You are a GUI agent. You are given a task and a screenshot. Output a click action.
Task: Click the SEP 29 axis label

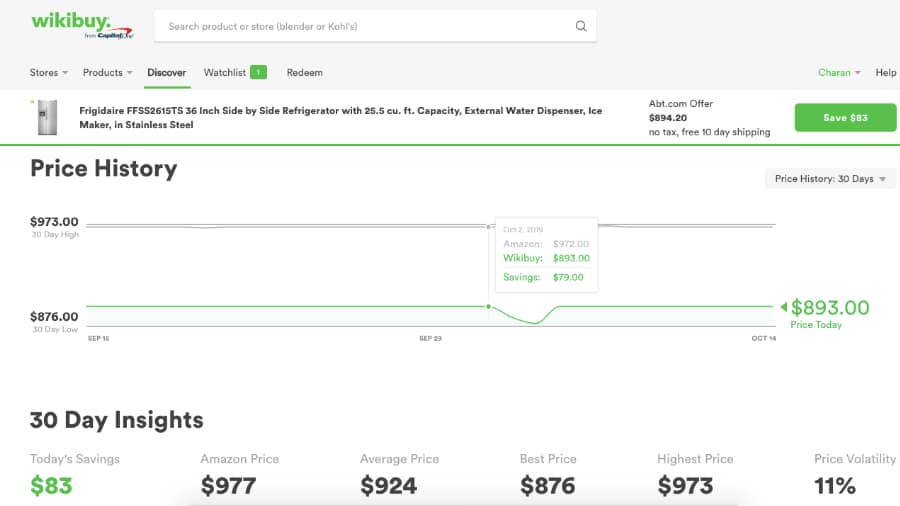click(430, 338)
